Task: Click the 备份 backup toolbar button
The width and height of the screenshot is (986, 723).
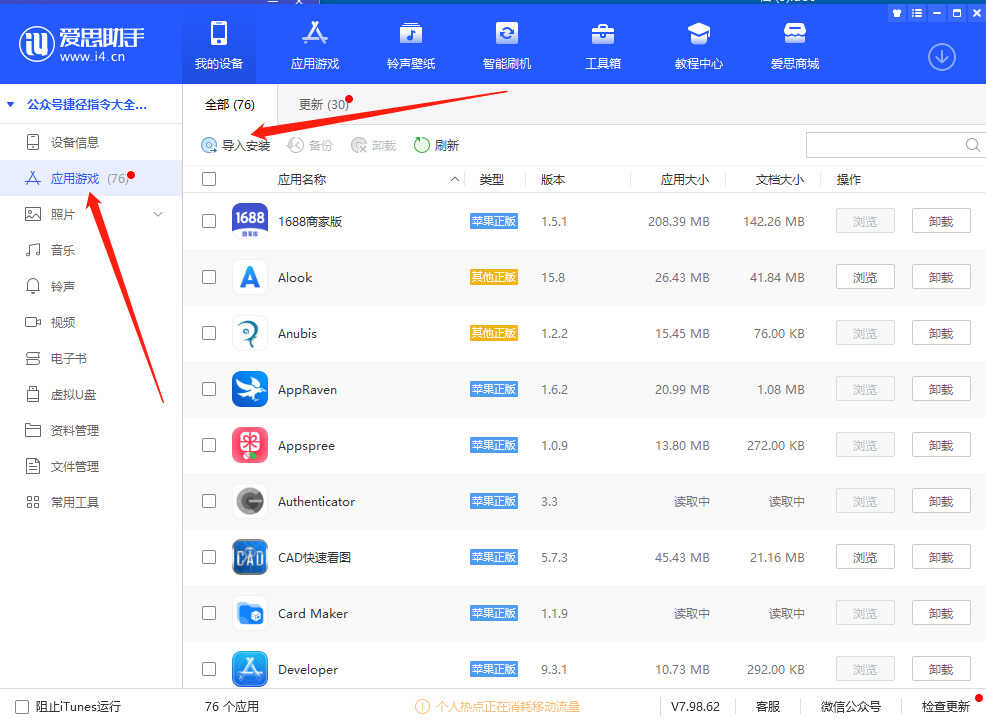Action: pos(309,145)
